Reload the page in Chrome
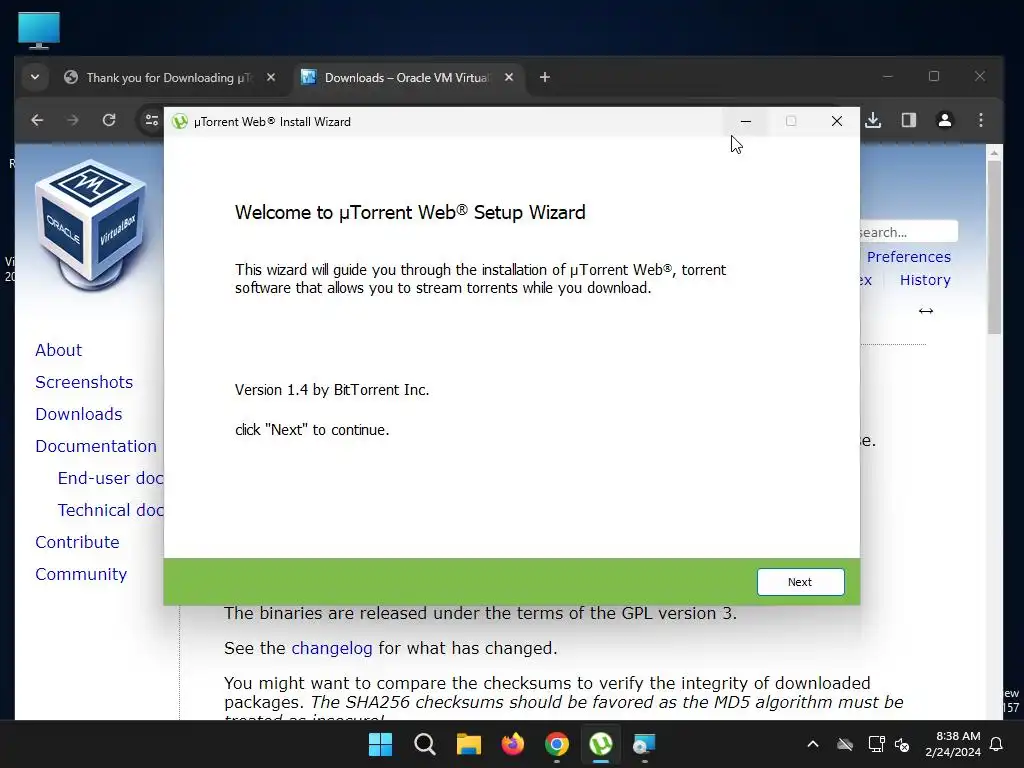 (x=109, y=120)
